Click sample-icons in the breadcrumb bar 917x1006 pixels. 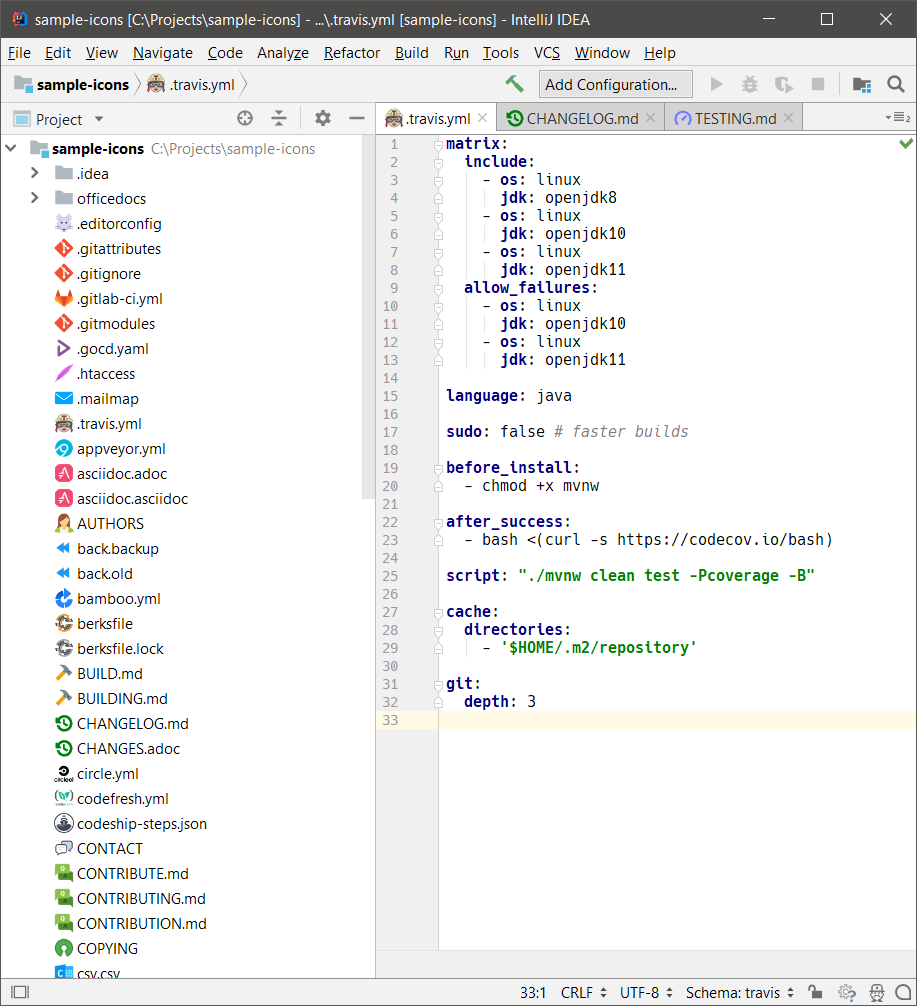point(82,85)
